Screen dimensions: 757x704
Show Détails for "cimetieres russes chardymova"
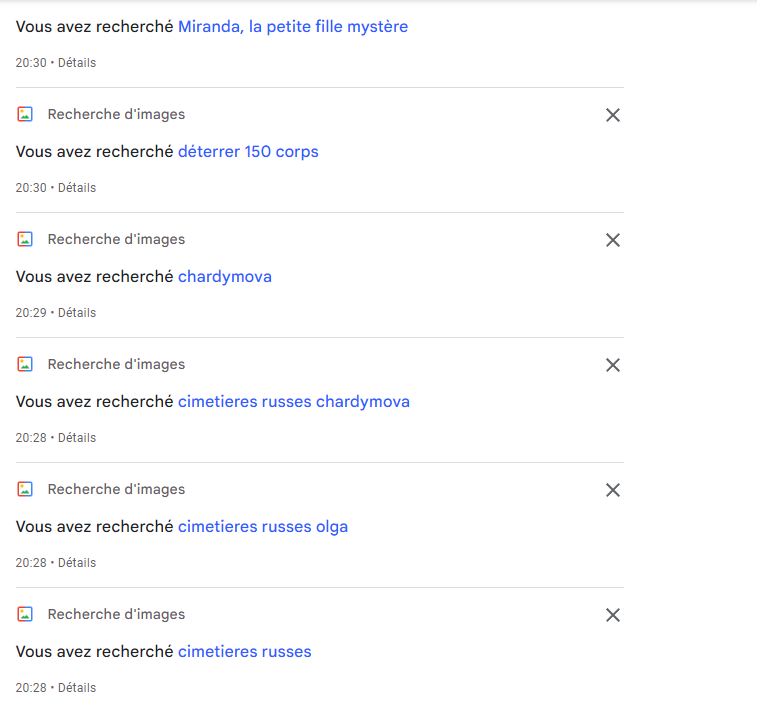[x=77, y=438]
